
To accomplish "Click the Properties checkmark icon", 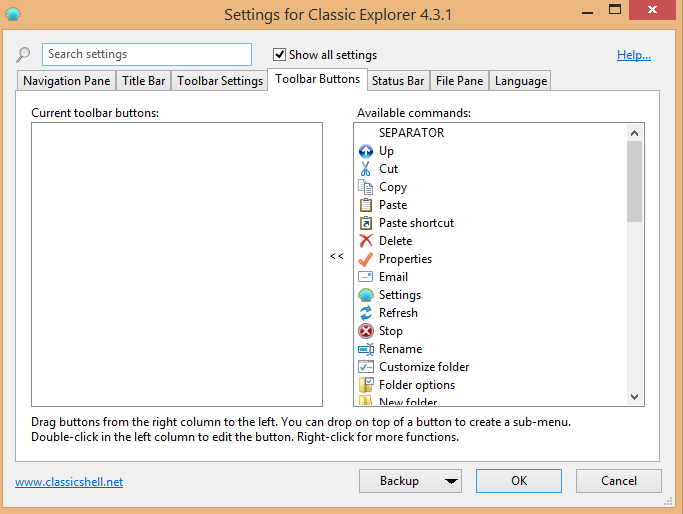I will click(x=365, y=259).
